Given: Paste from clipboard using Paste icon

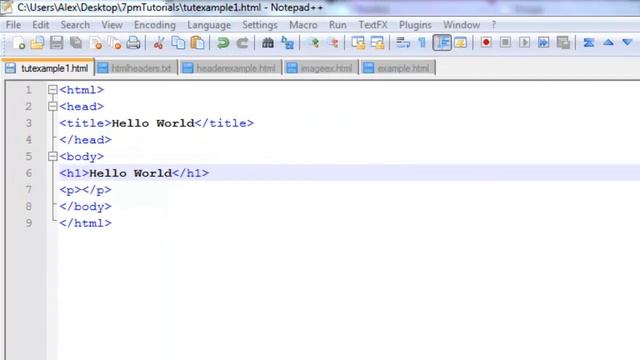Looking at the screenshot, I should [x=198, y=43].
